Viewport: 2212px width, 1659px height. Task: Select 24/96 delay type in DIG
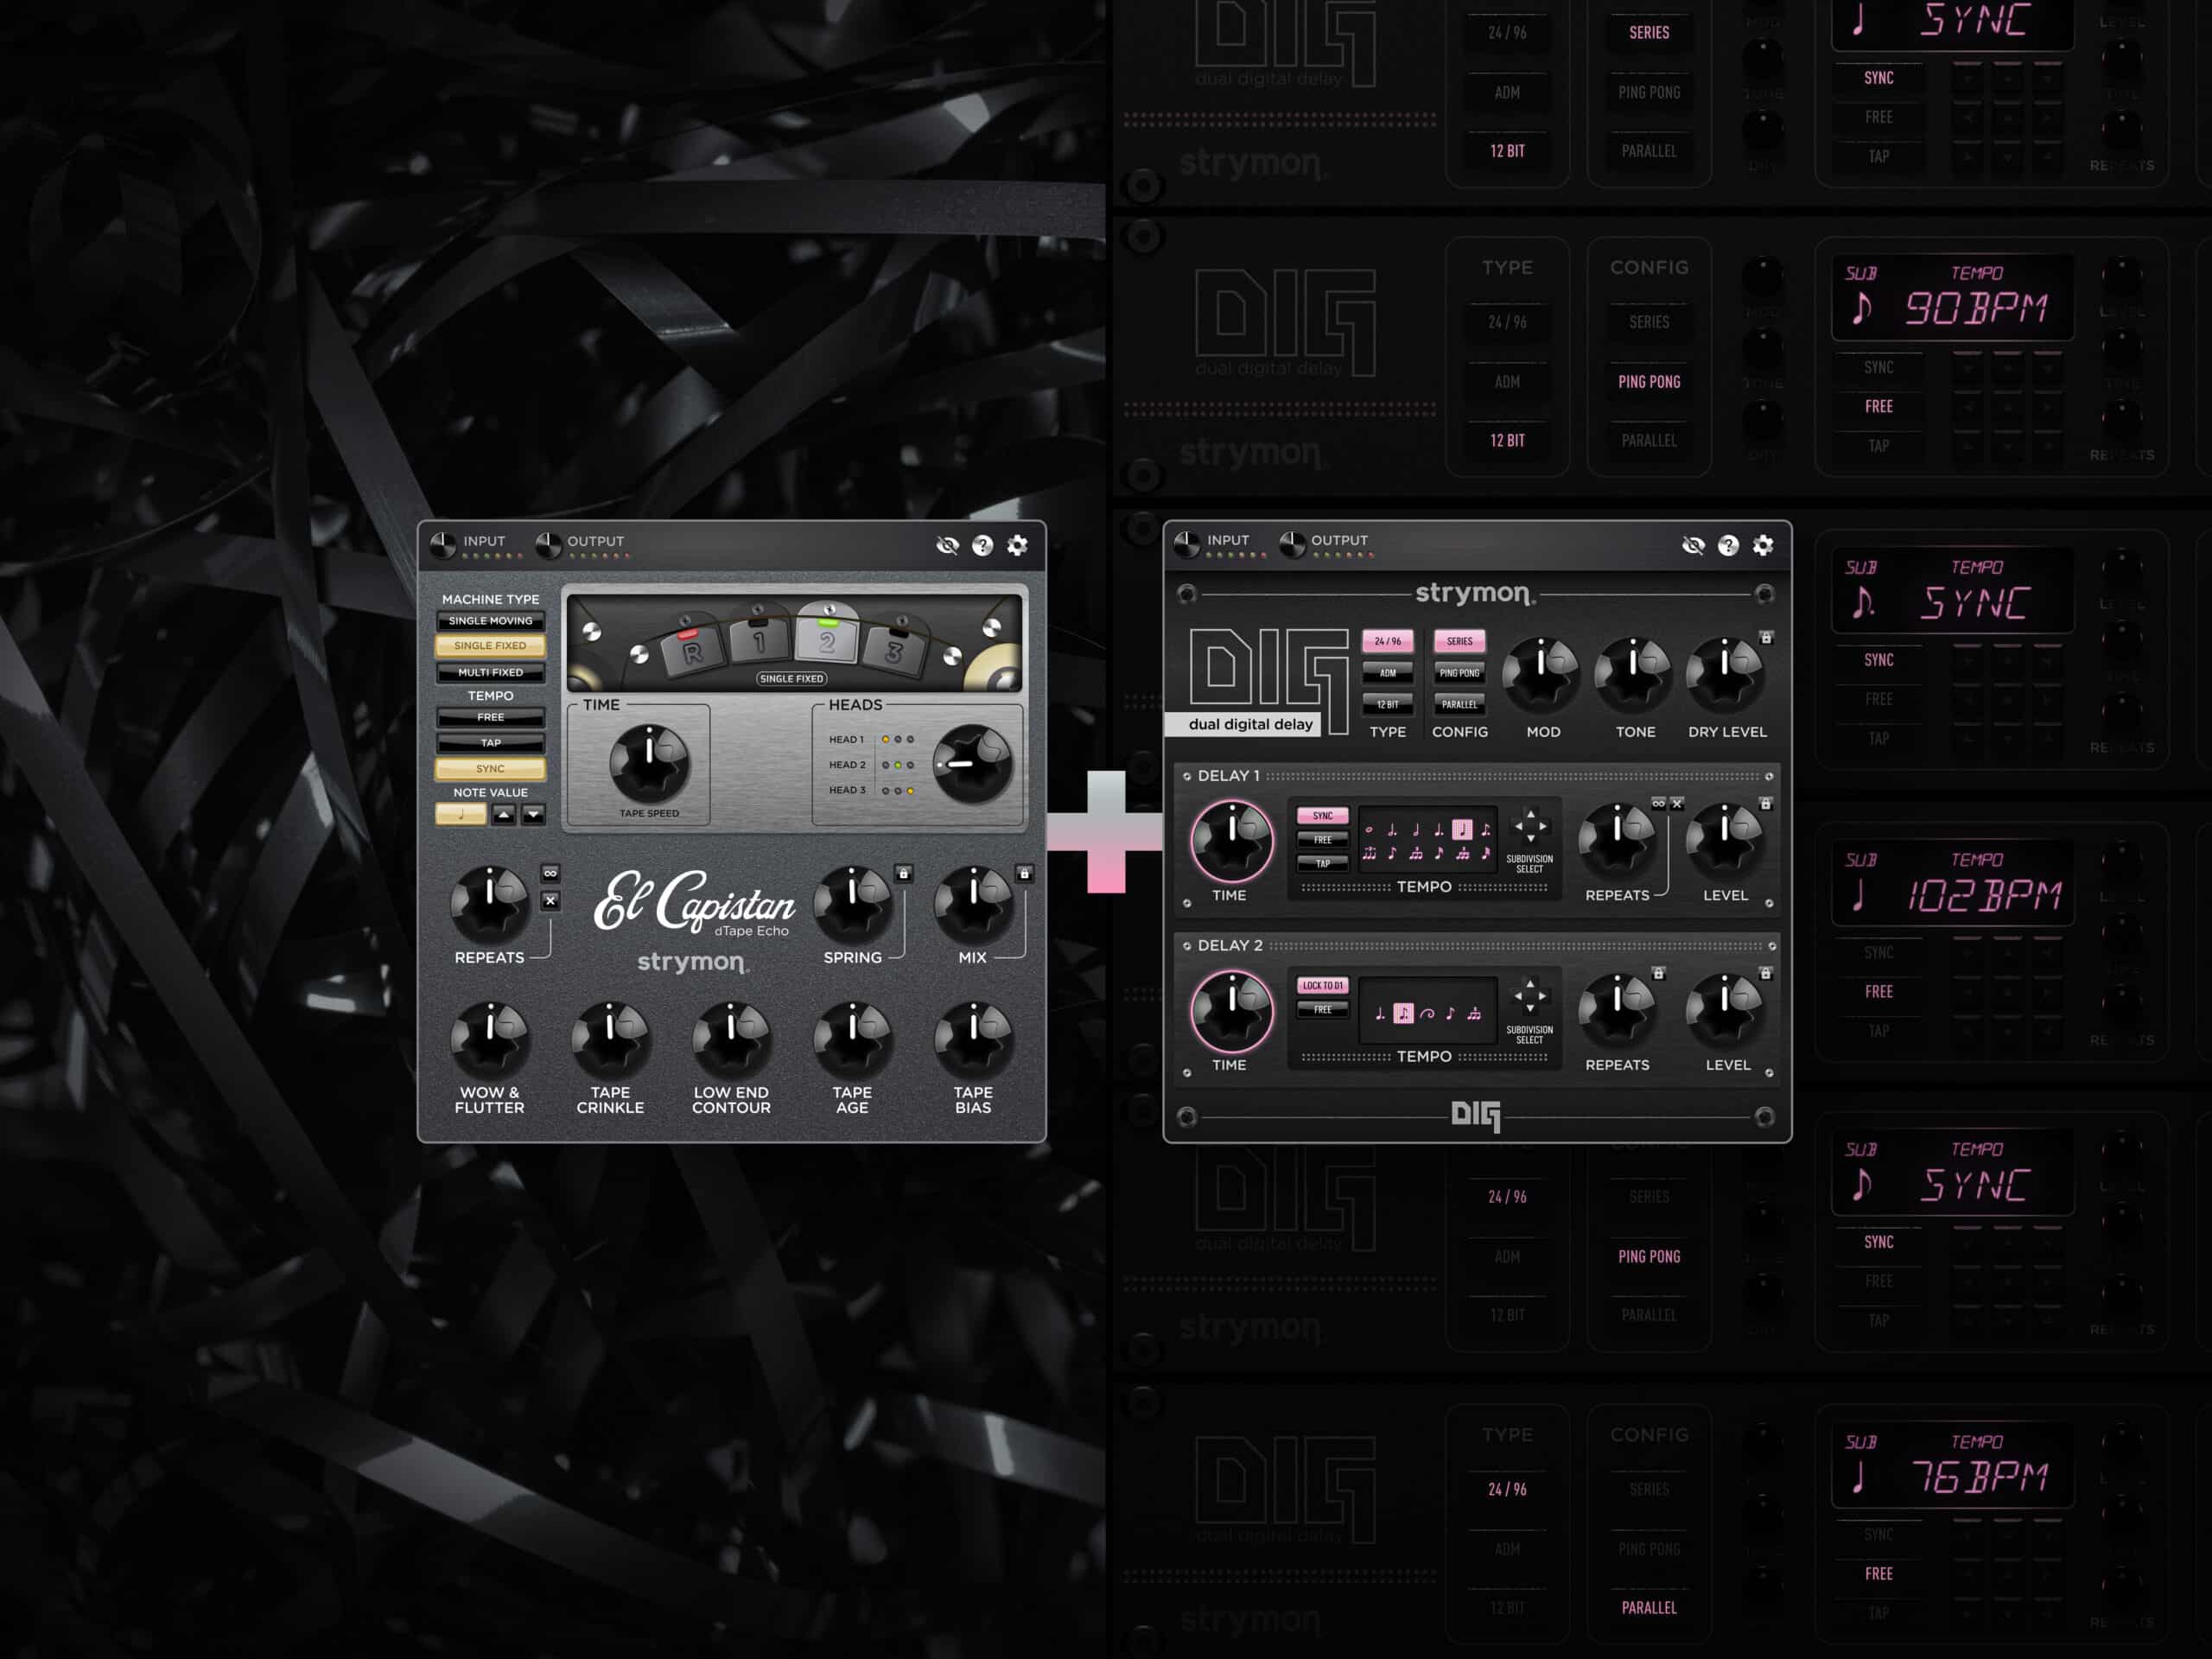1388,641
